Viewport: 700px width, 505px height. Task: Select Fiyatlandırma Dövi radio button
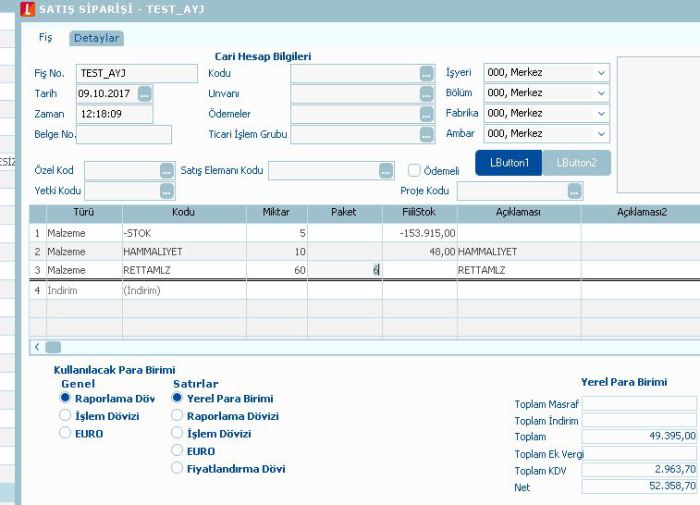[177, 467]
